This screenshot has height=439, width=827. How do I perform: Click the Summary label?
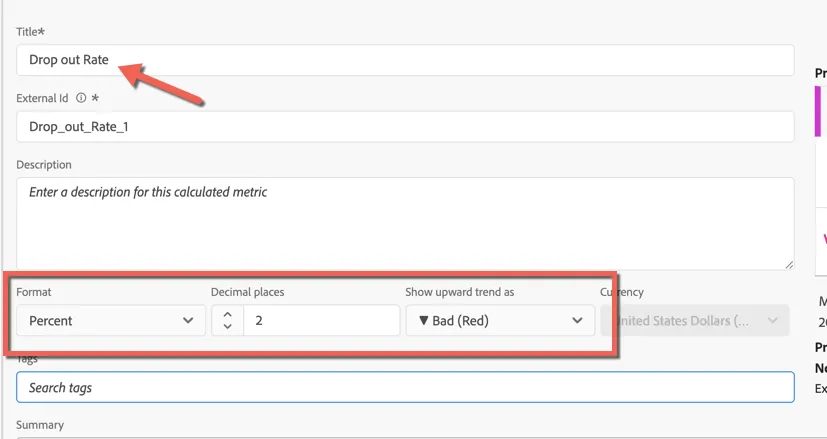pyautogui.click(x=40, y=425)
